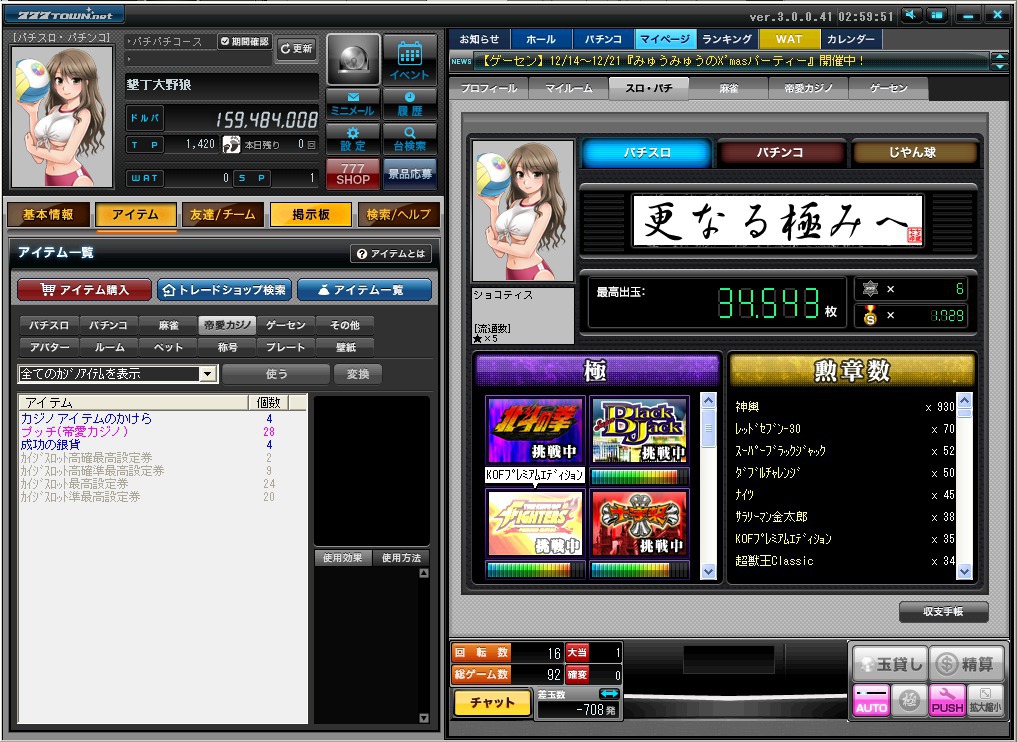Click the disc media icon button
Viewport: 1017px width, 742px height.
(353, 60)
